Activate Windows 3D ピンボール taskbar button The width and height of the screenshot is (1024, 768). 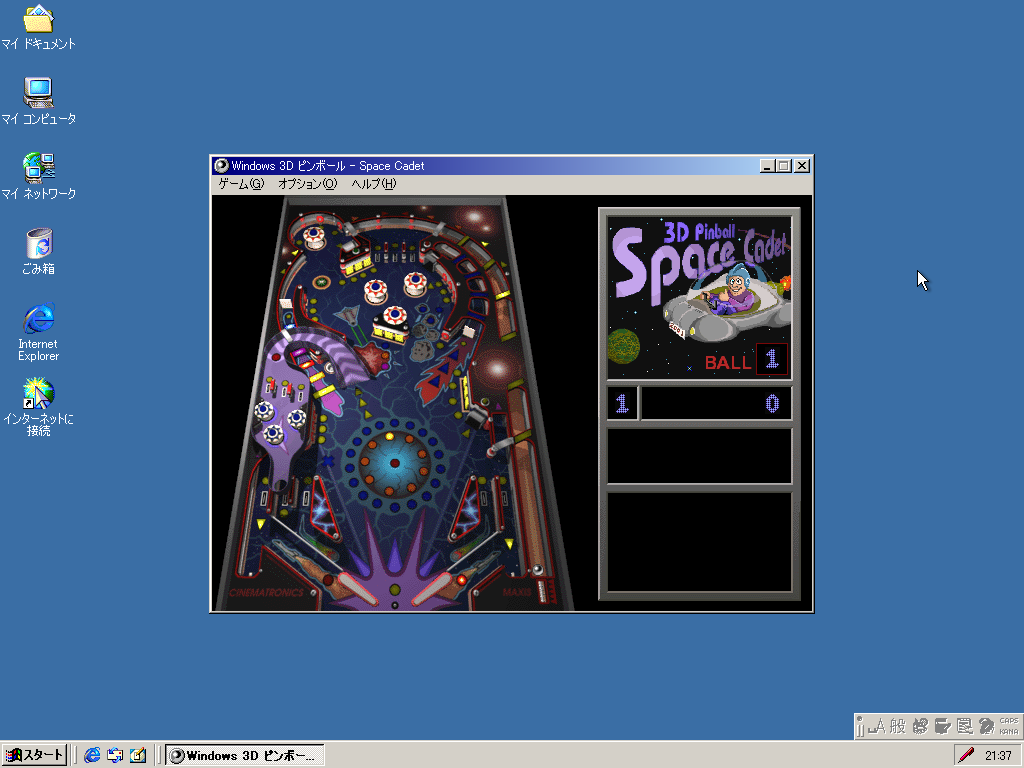(x=244, y=756)
